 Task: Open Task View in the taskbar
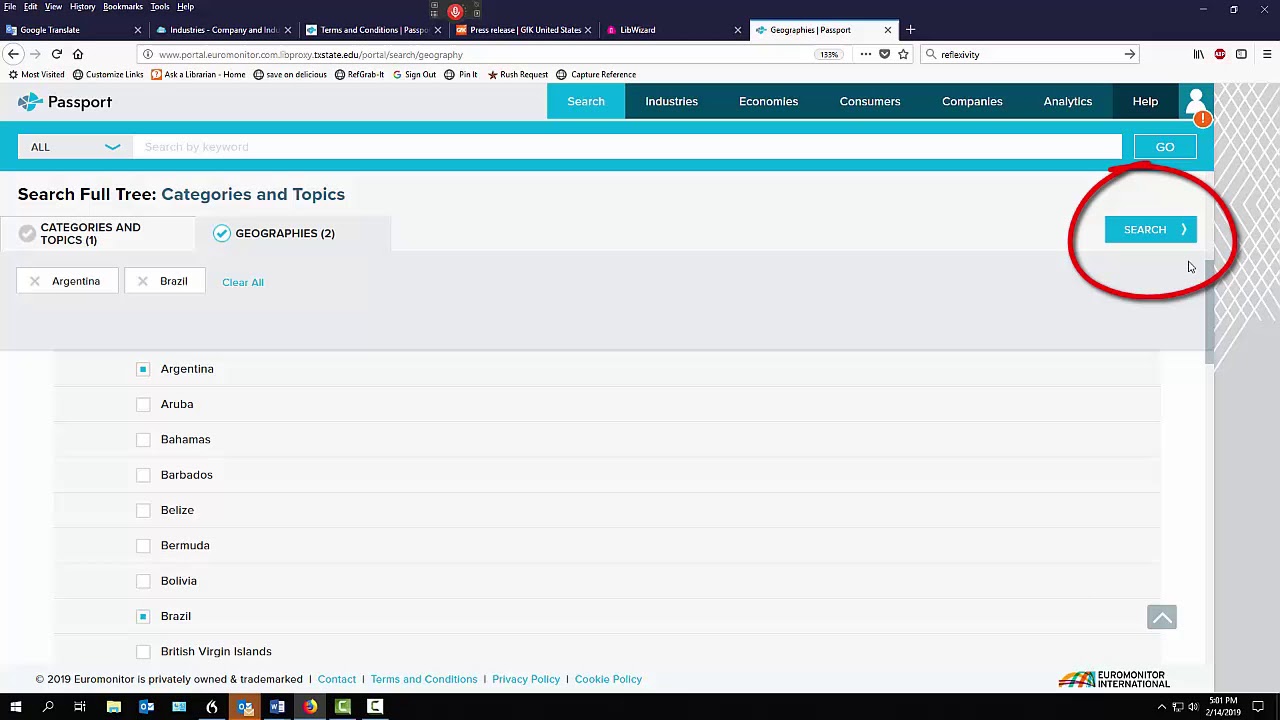79,707
